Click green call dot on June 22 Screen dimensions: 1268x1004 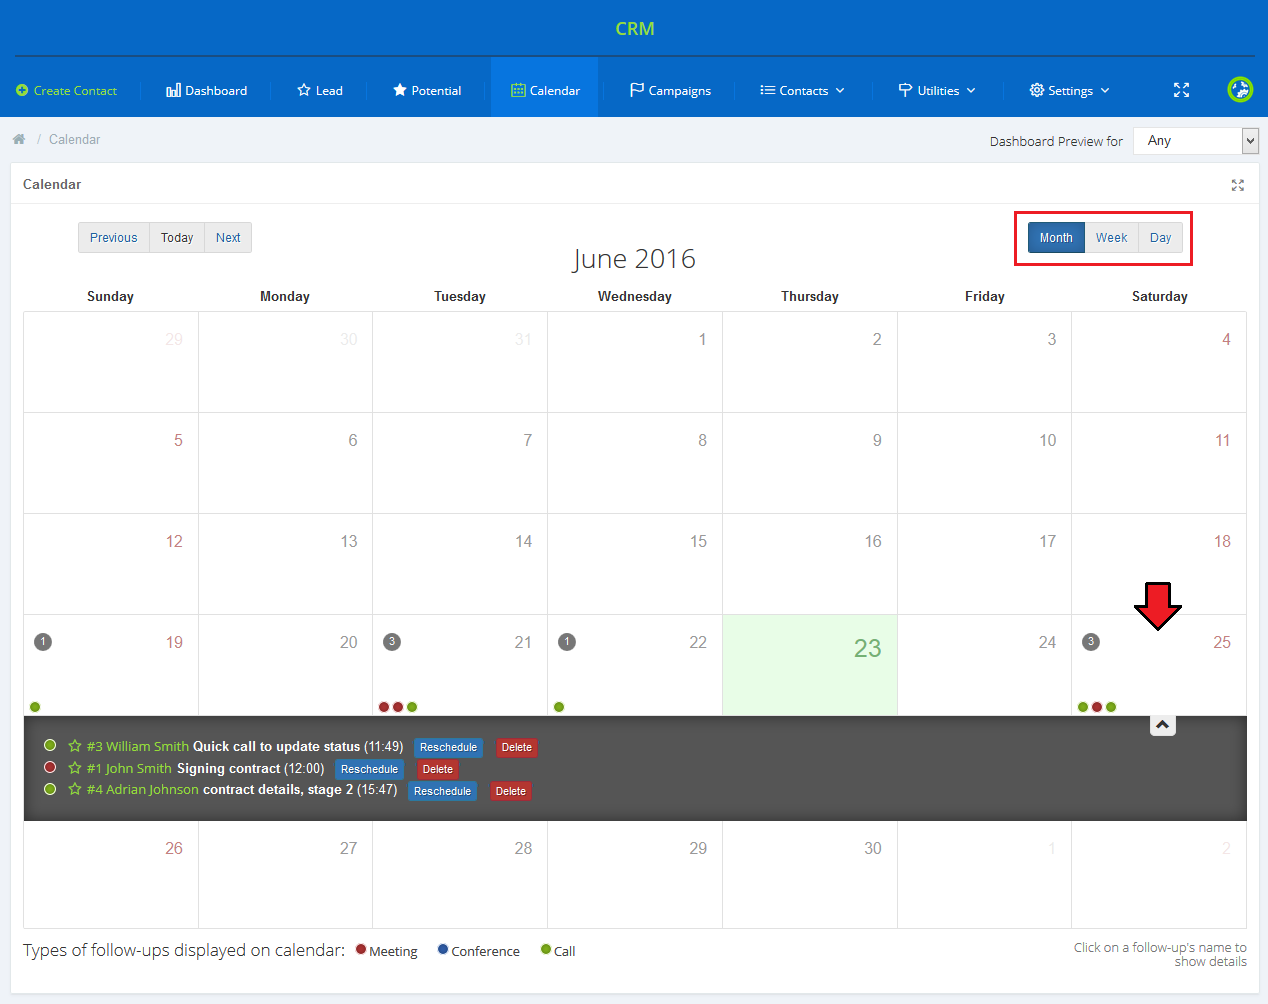[559, 707]
